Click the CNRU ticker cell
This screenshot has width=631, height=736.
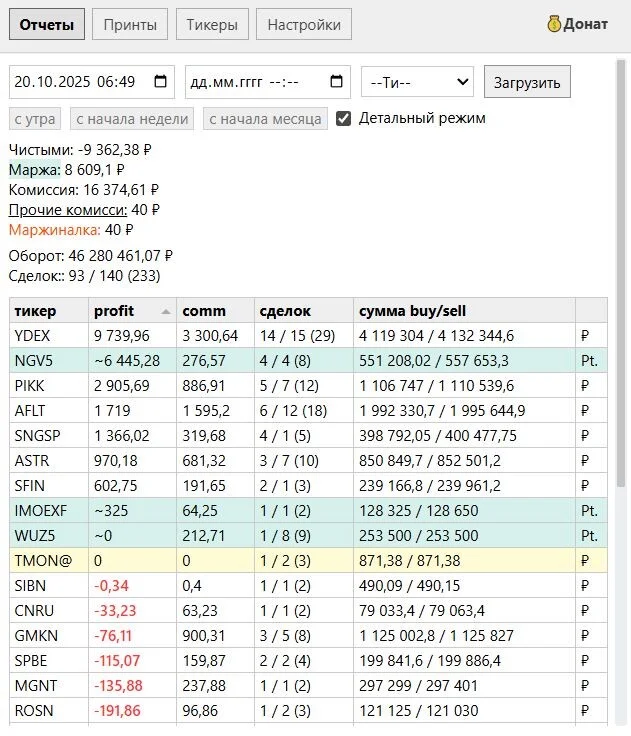point(49,611)
